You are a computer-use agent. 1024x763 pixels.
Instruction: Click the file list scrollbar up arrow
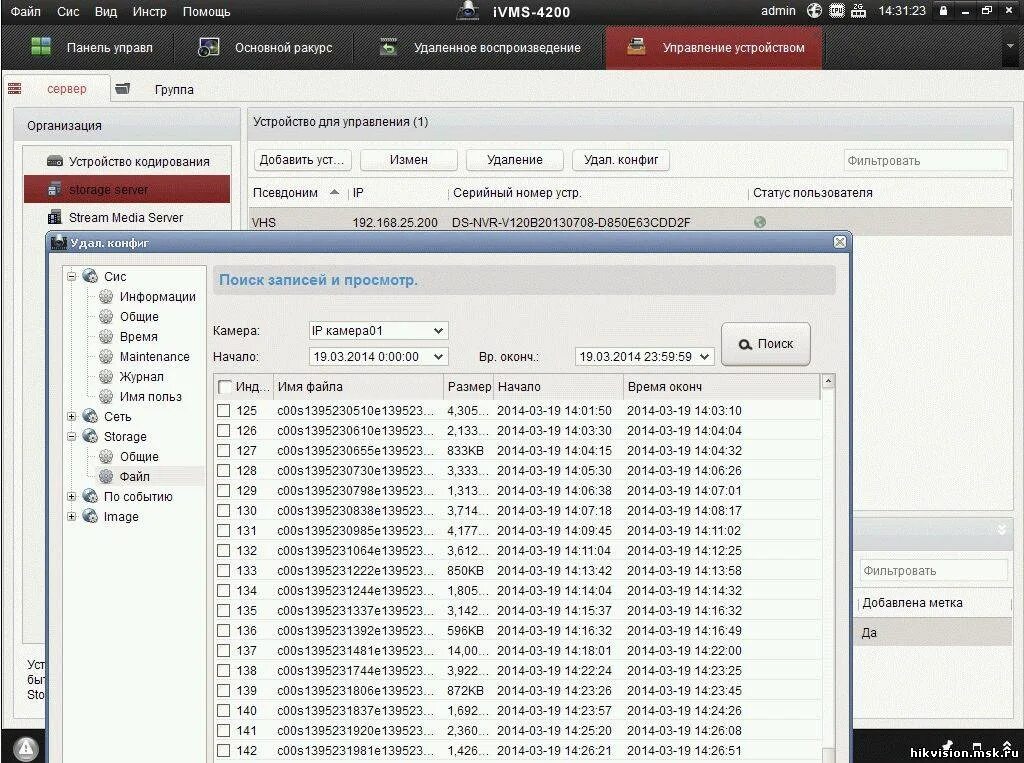828,382
